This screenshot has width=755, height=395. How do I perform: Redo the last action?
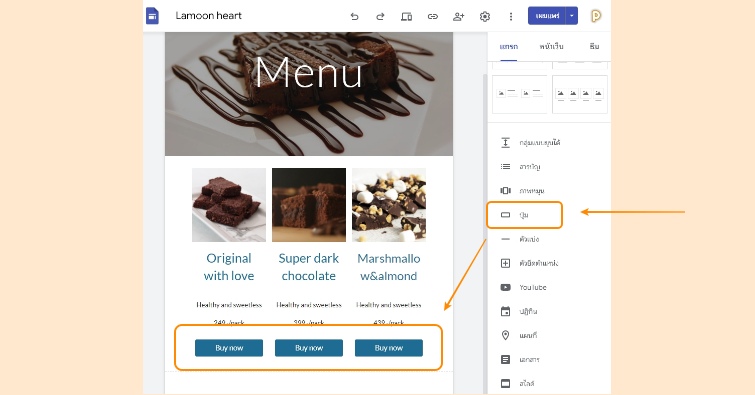pos(380,16)
